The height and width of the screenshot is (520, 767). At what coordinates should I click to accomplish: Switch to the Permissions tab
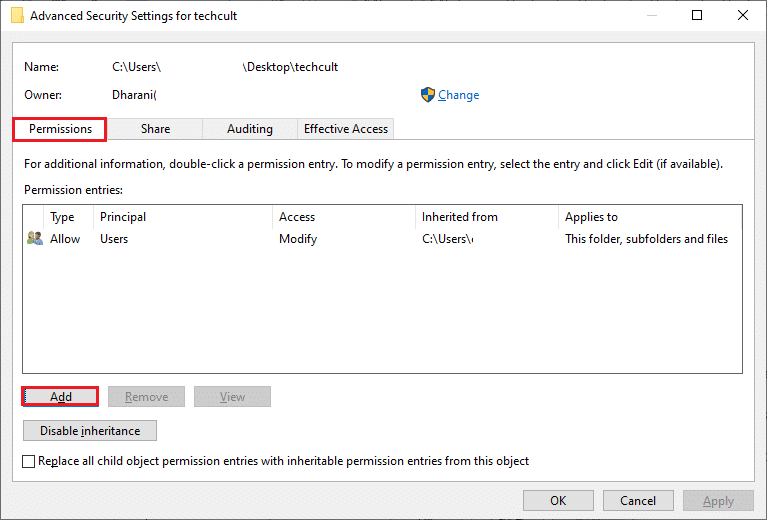tap(60, 129)
